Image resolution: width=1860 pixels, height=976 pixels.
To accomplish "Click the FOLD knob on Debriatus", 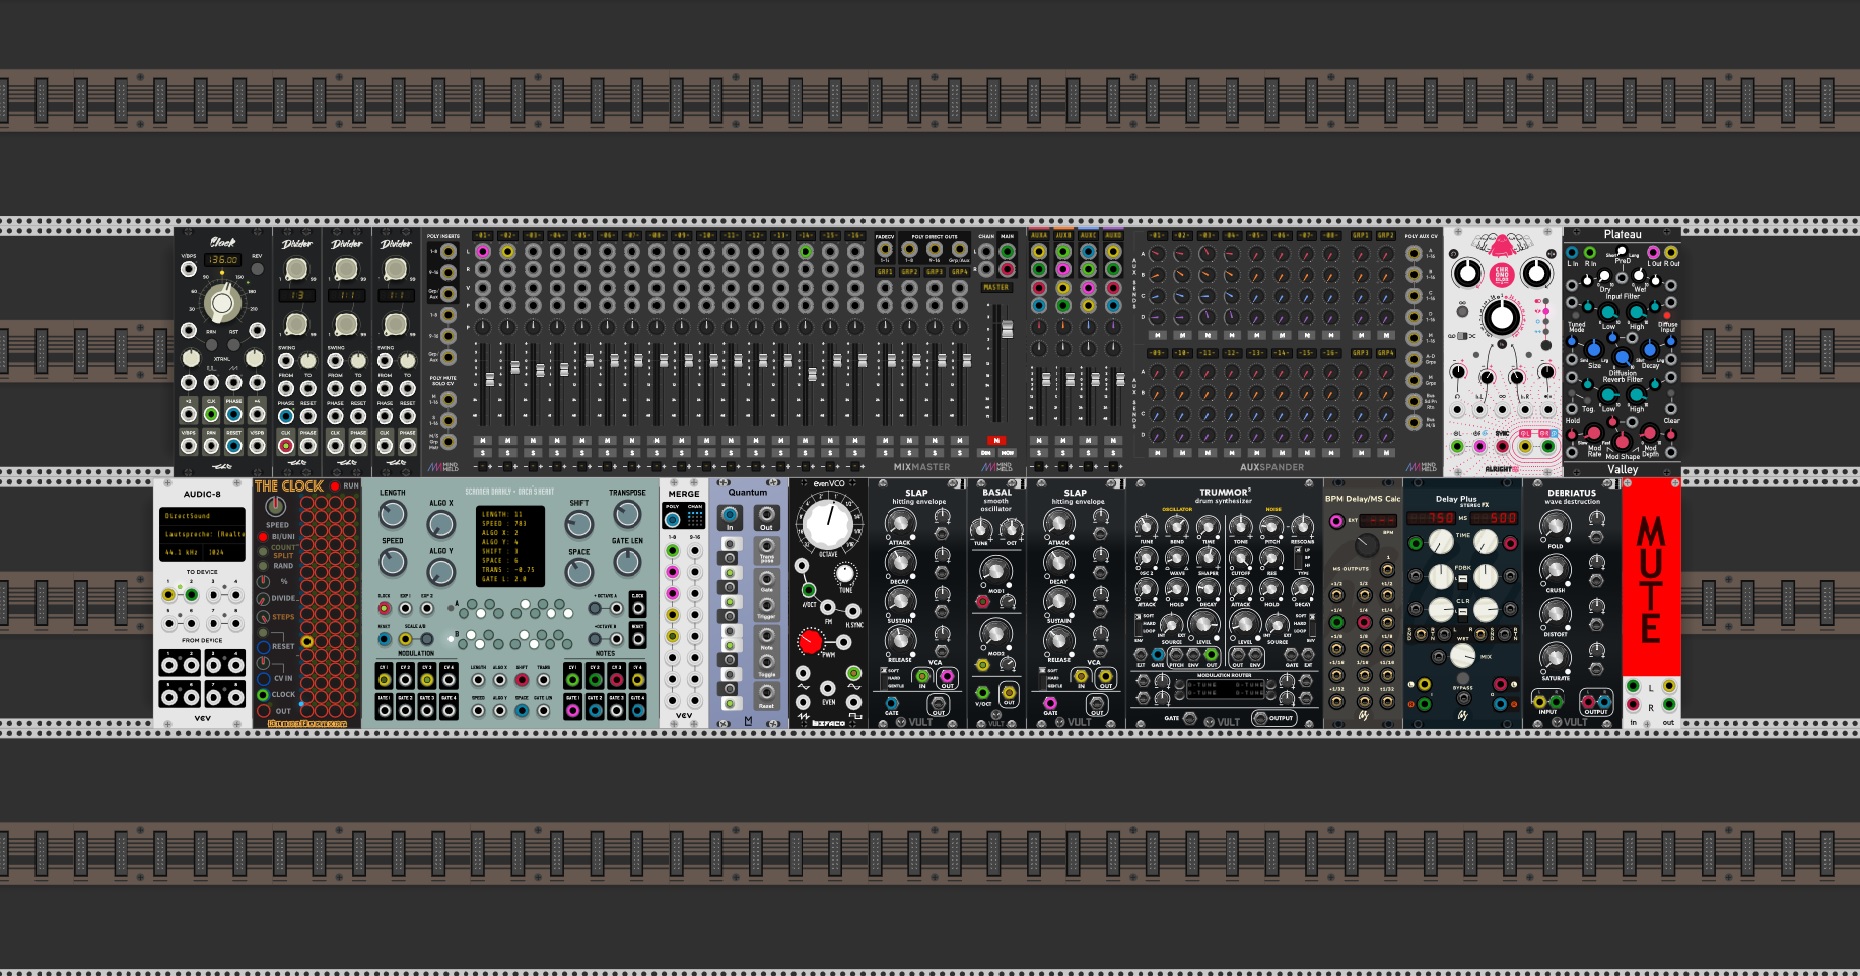I will (x=1555, y=525).
